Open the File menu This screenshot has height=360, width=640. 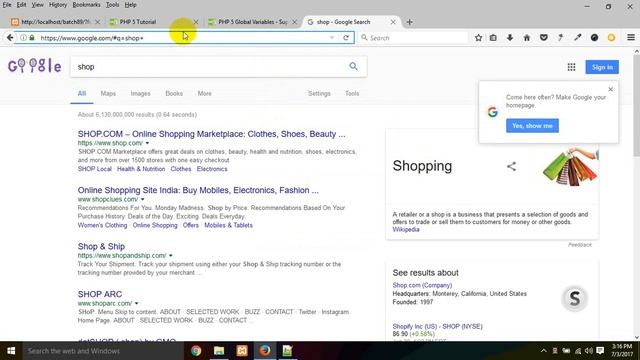click(7, 5)
